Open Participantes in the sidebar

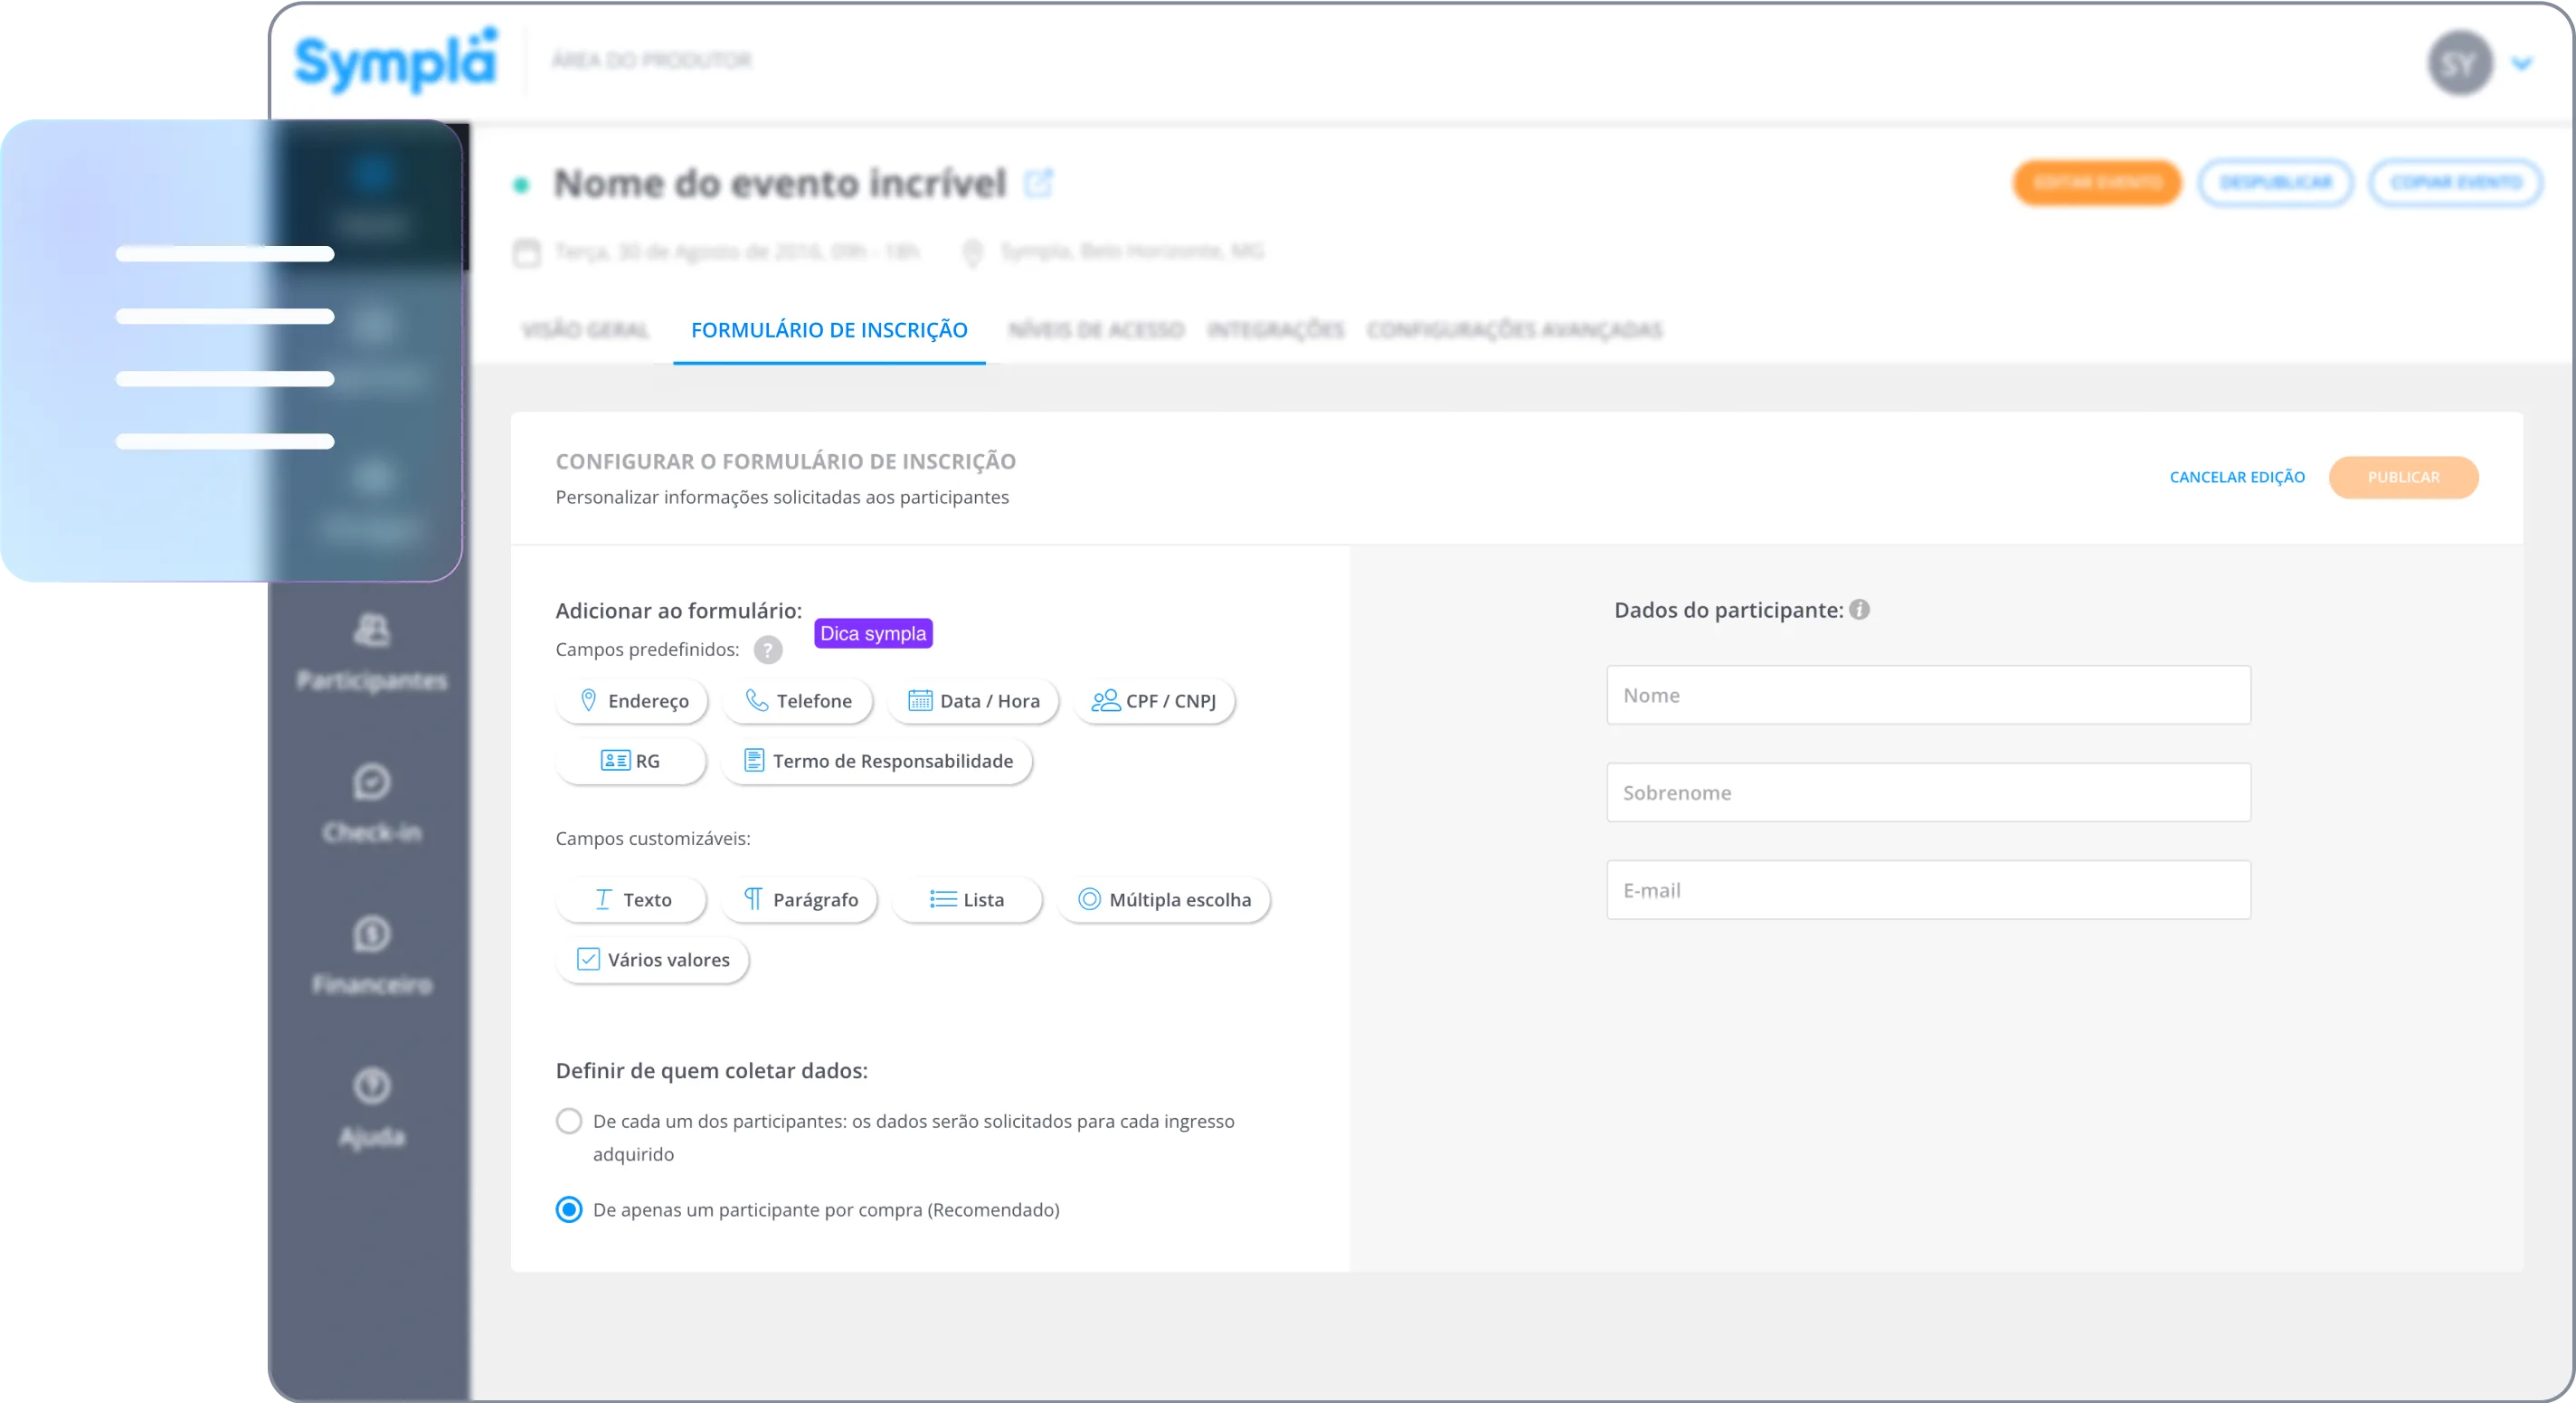372,653
